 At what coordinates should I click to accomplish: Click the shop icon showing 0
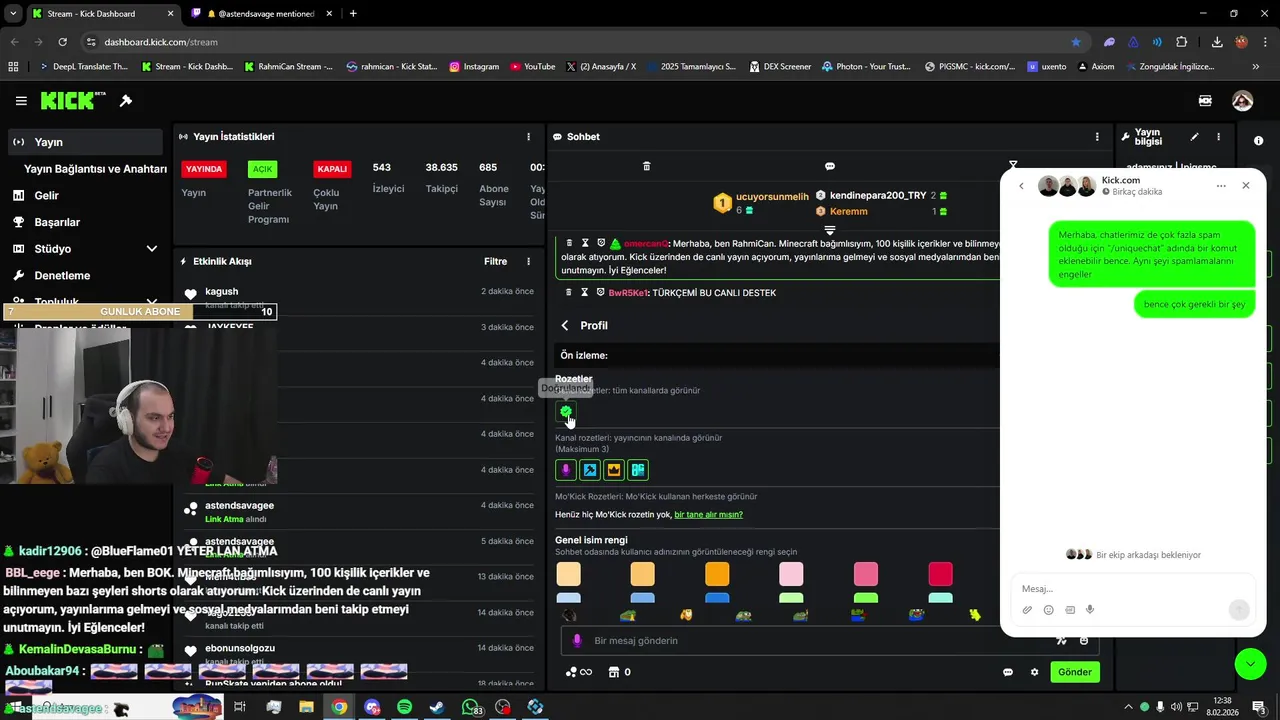point(619,672)
